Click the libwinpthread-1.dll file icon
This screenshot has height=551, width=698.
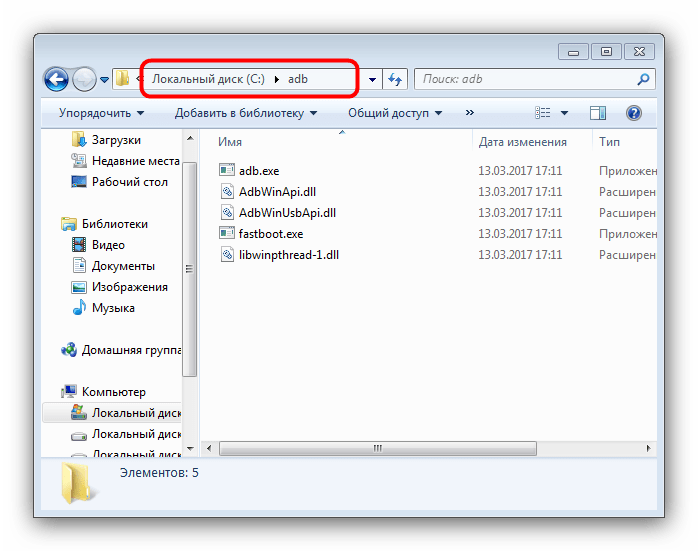(x=227, y=254)
